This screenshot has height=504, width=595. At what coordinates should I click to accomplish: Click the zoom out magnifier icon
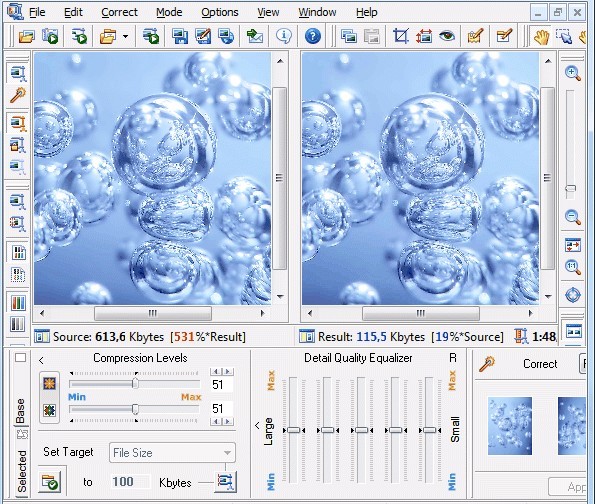point(573,217)
